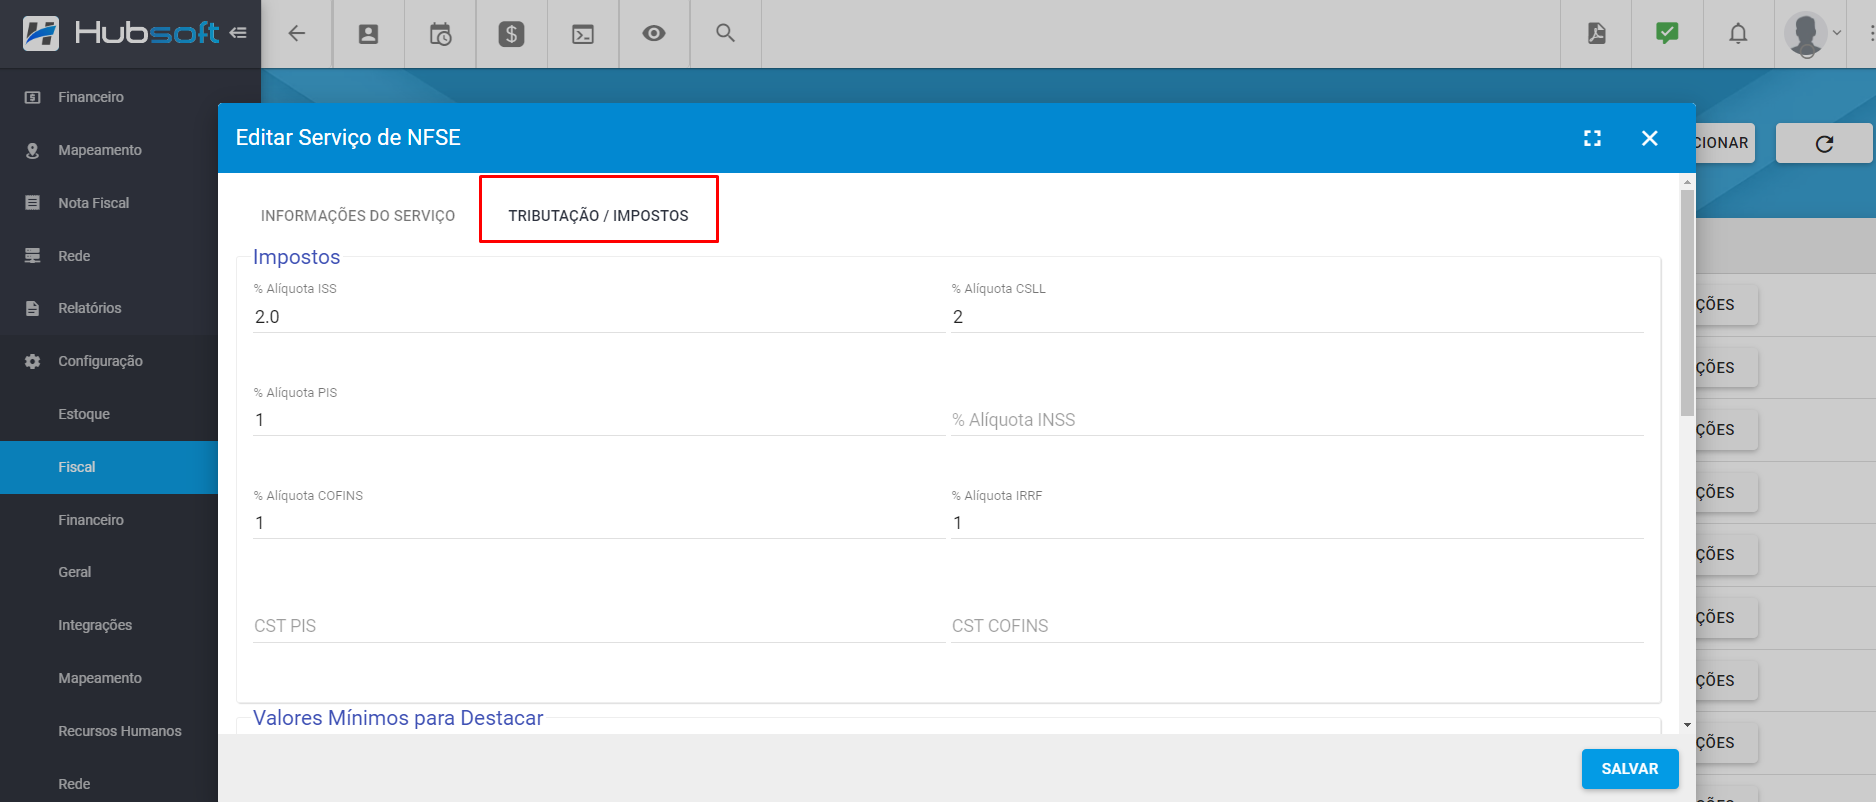Click the dialog's vertical scrollbar
Image resolution: width=1876 pixels, height=802 pixels.
point(1687,300)
